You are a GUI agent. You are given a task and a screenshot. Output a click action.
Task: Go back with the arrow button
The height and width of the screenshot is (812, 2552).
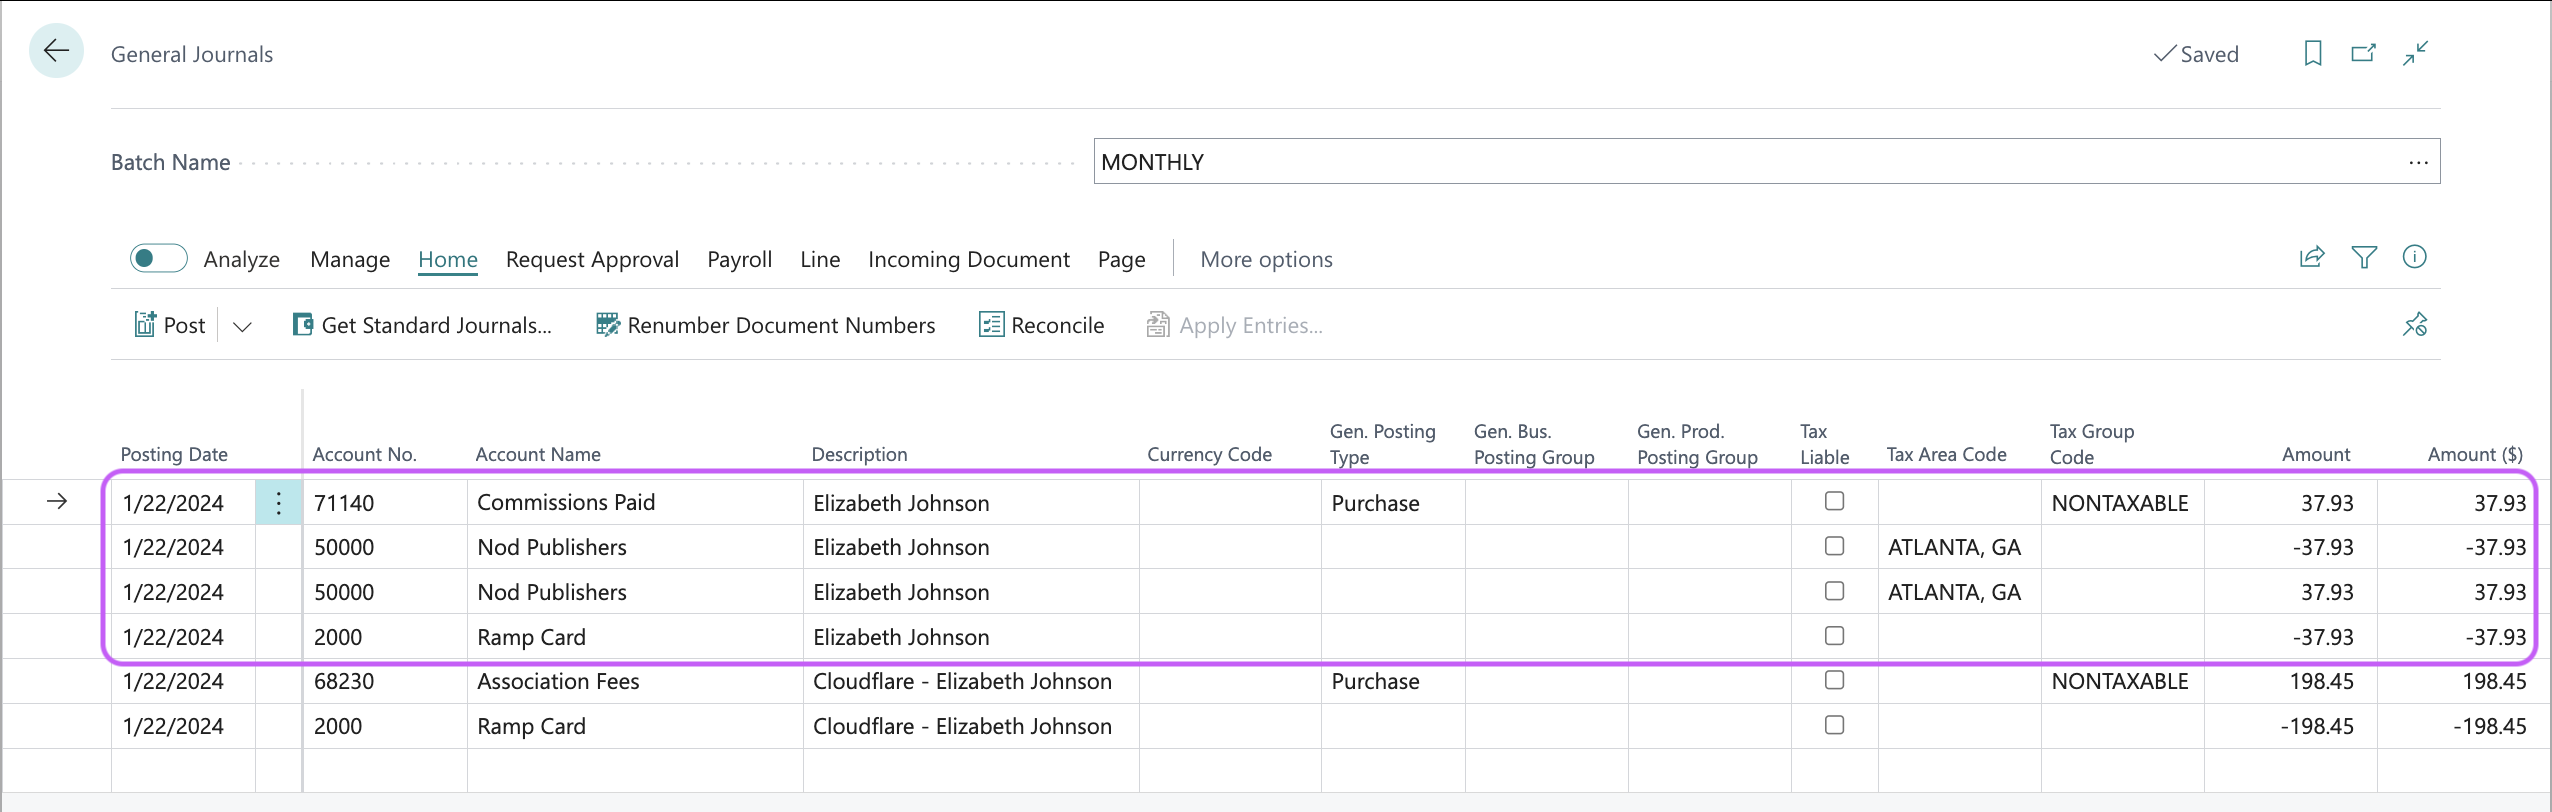pyautogui.click(x=56, y=51)
